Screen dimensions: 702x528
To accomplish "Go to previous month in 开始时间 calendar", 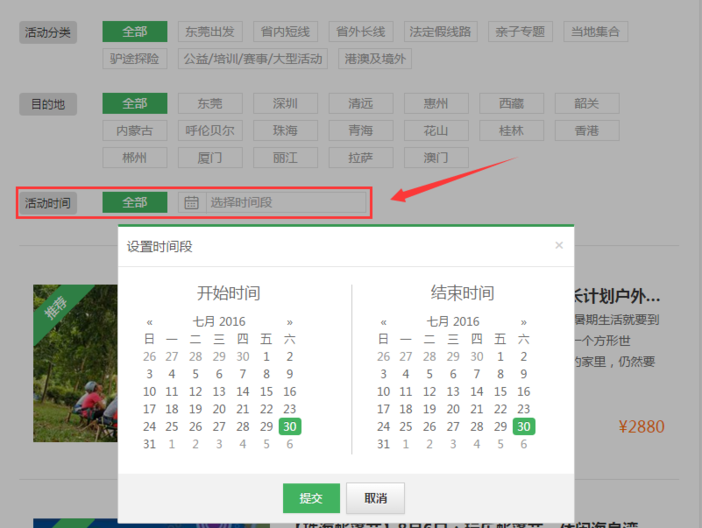I will tap(150, 322).
